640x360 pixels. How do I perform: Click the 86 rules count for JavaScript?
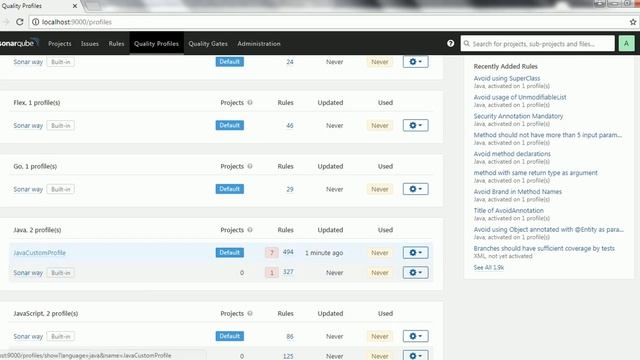[x=290, y=336]
